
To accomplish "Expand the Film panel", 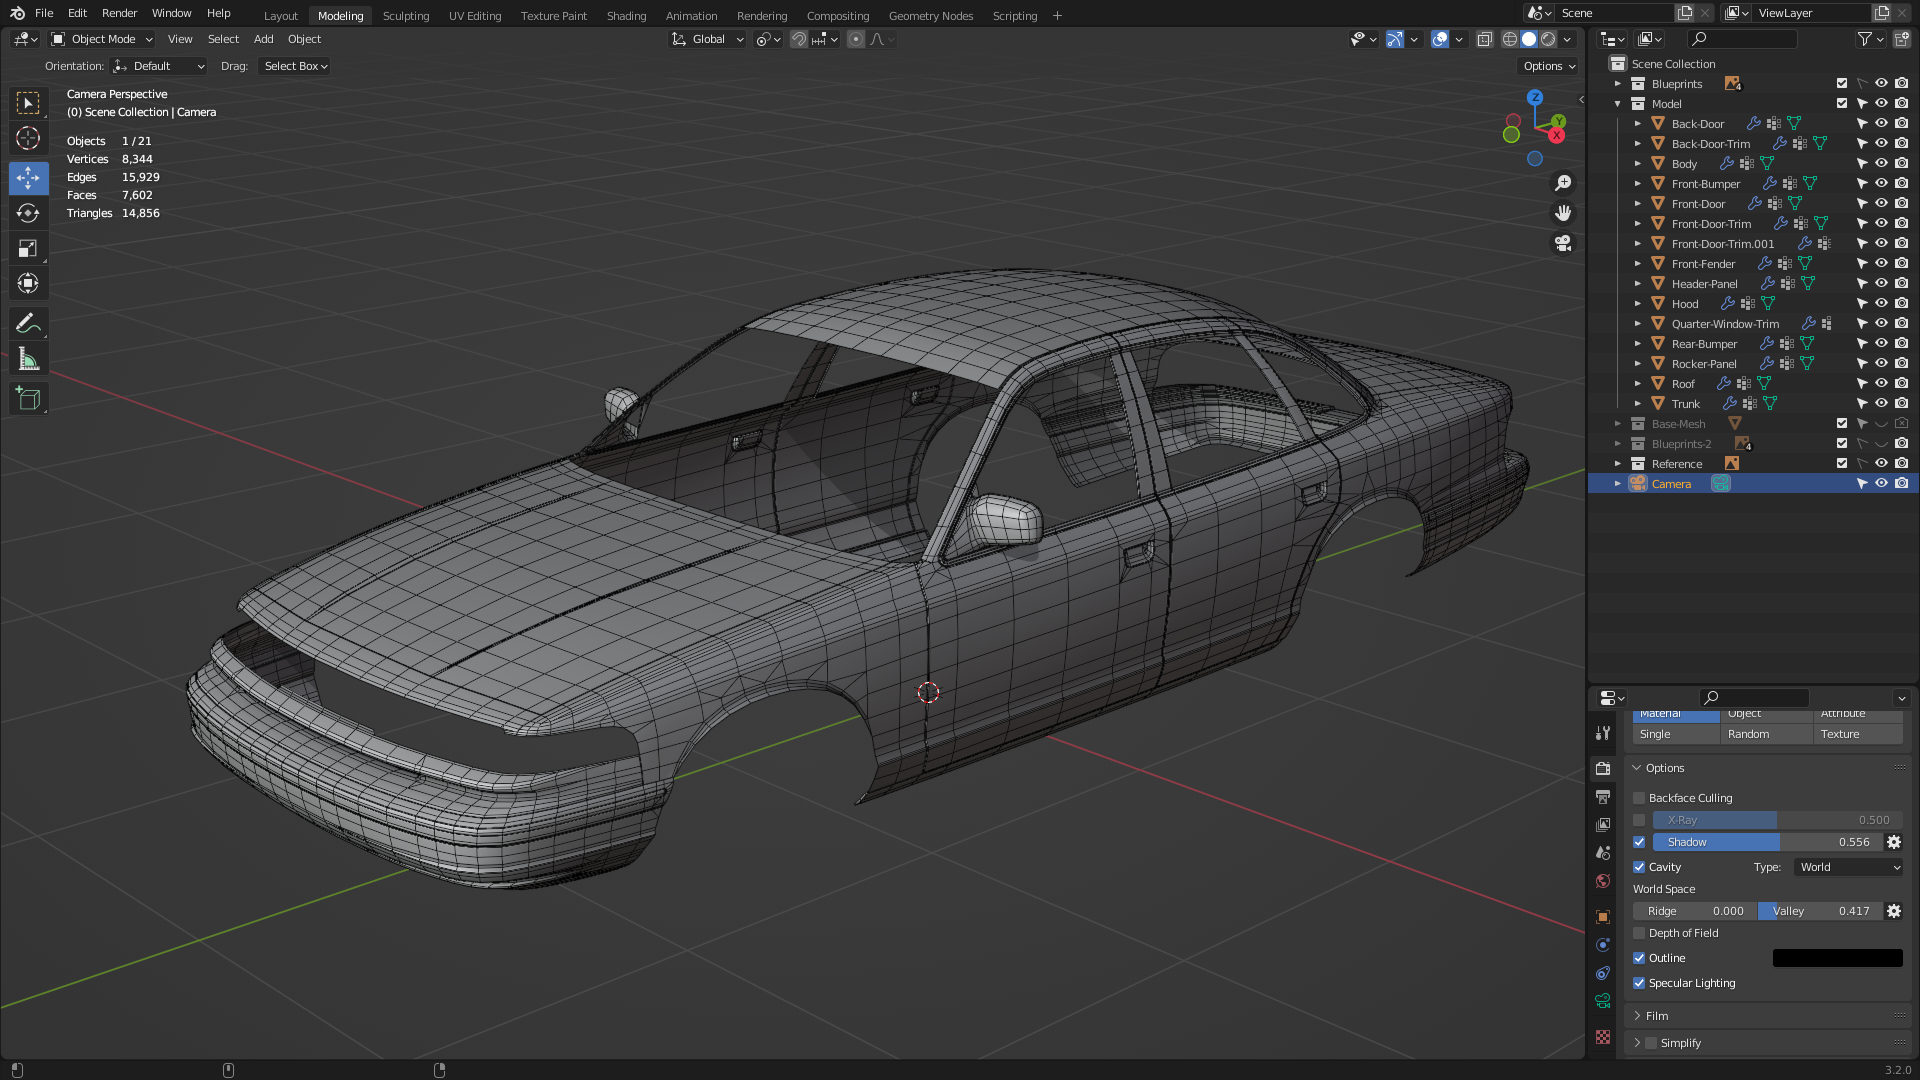I will click(1657, 1016).
